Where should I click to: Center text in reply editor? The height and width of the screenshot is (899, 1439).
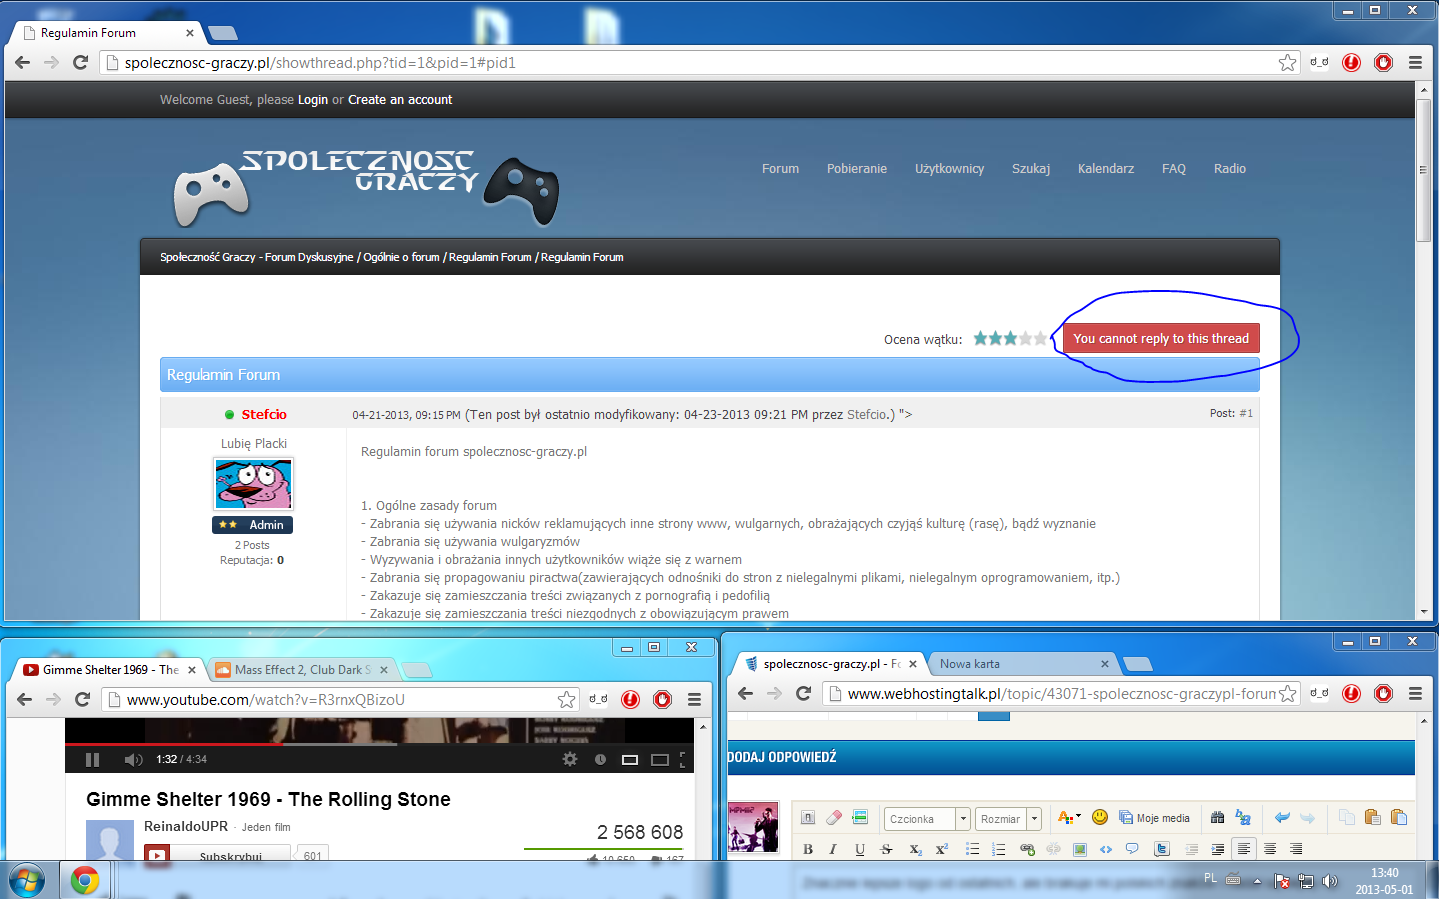1270,849
